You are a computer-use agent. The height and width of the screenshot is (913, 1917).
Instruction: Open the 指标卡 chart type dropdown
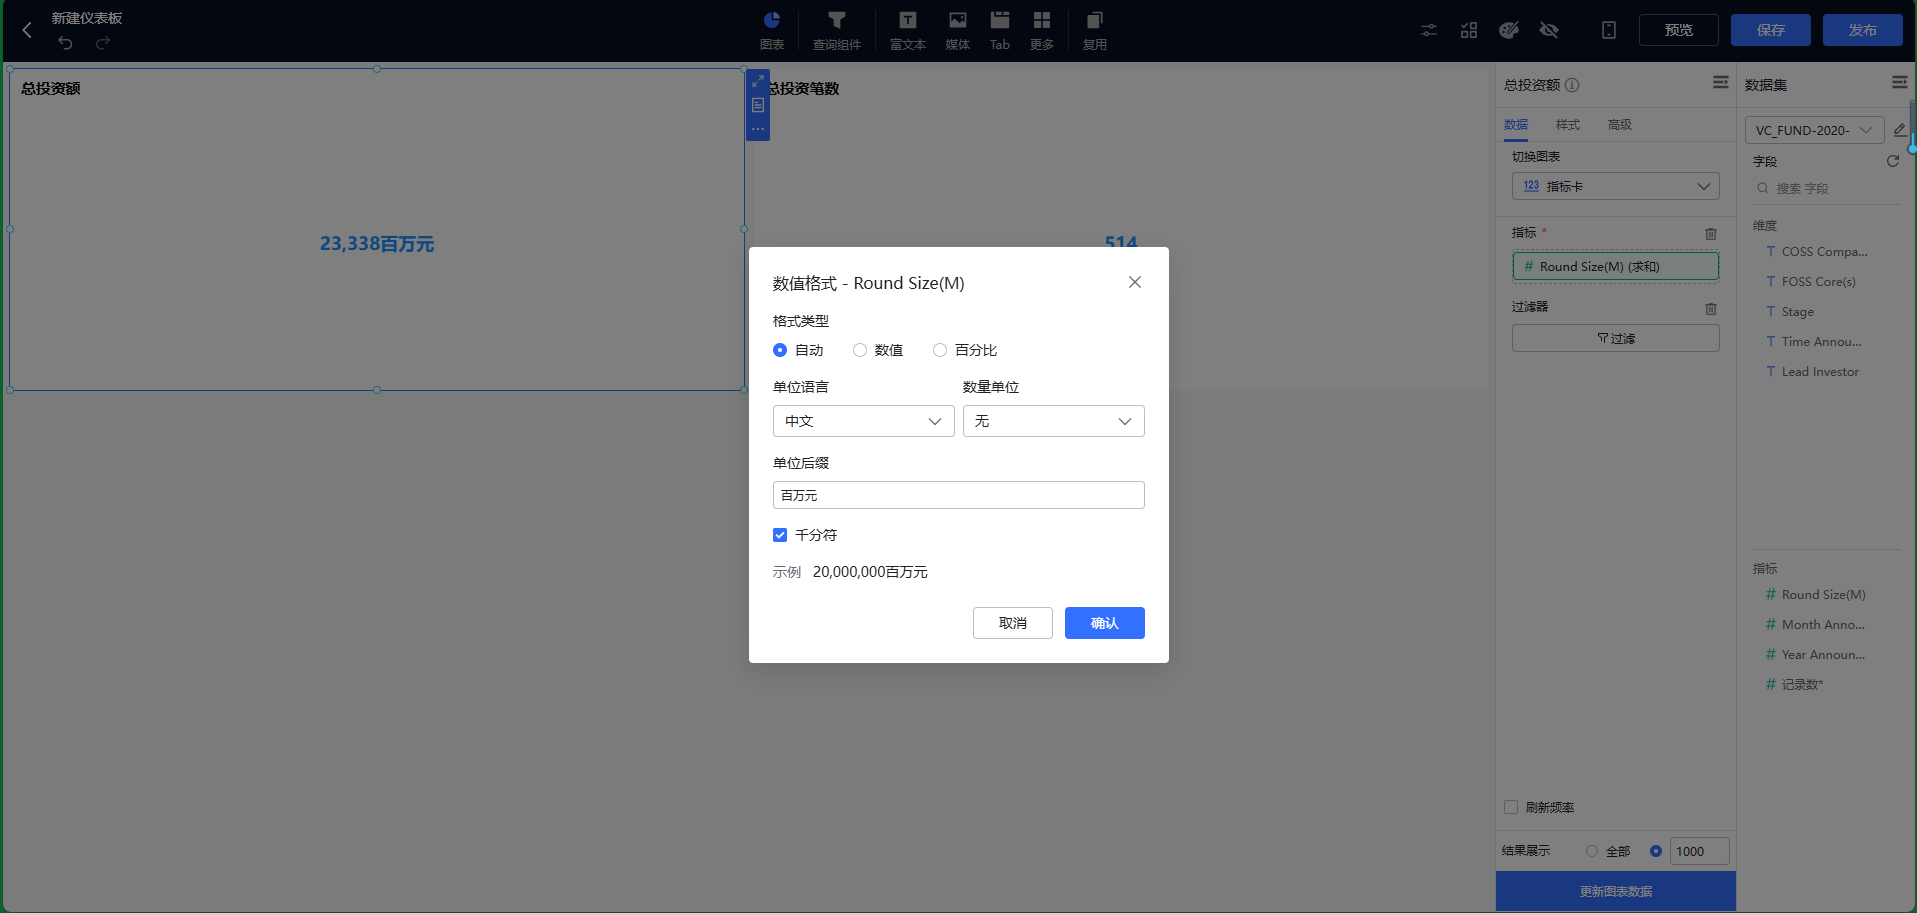click(x=1614, y=186)
